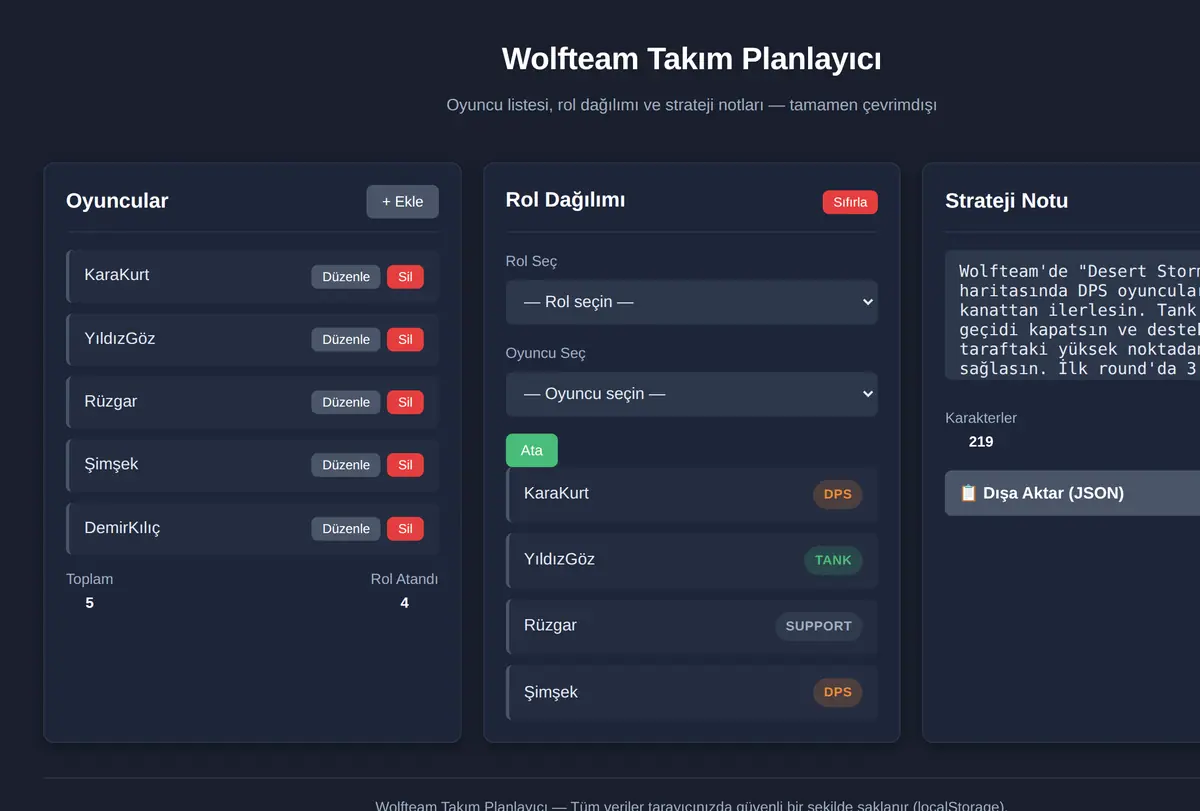This screenshot has height=811, width=1200.
Task: Remove YıldızGöz via Sil
Action: (405, 339)
